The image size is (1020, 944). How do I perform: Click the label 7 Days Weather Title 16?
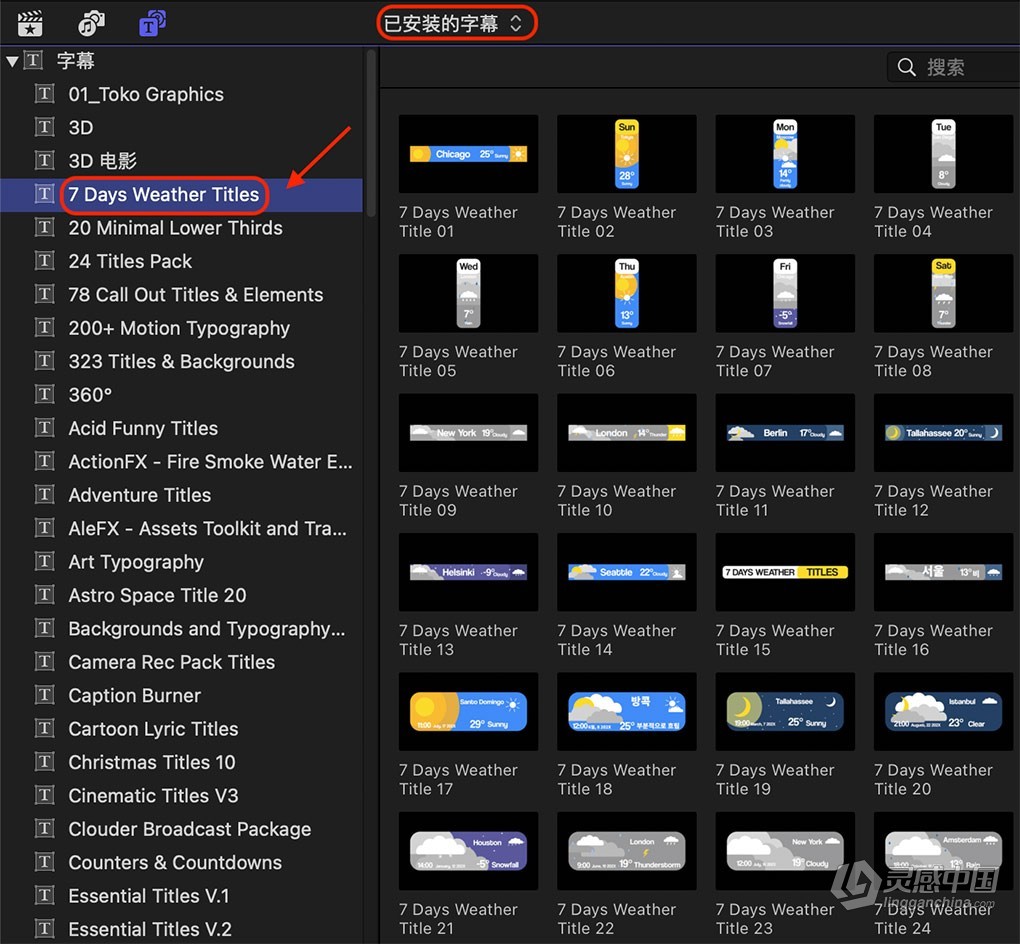click(933, 640)
